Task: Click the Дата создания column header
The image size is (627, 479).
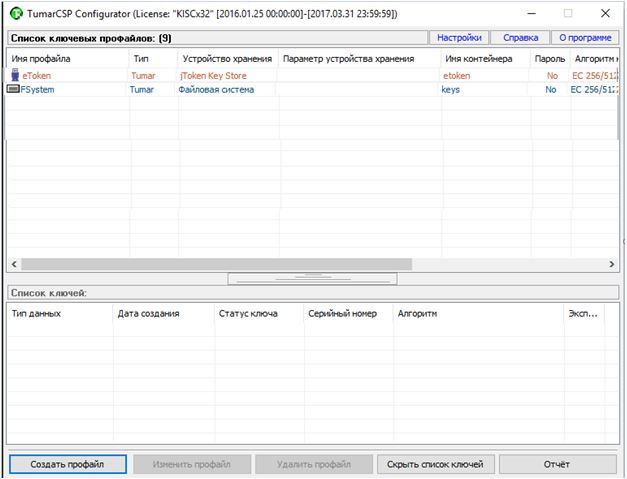Action: click(x=148, y=313)
